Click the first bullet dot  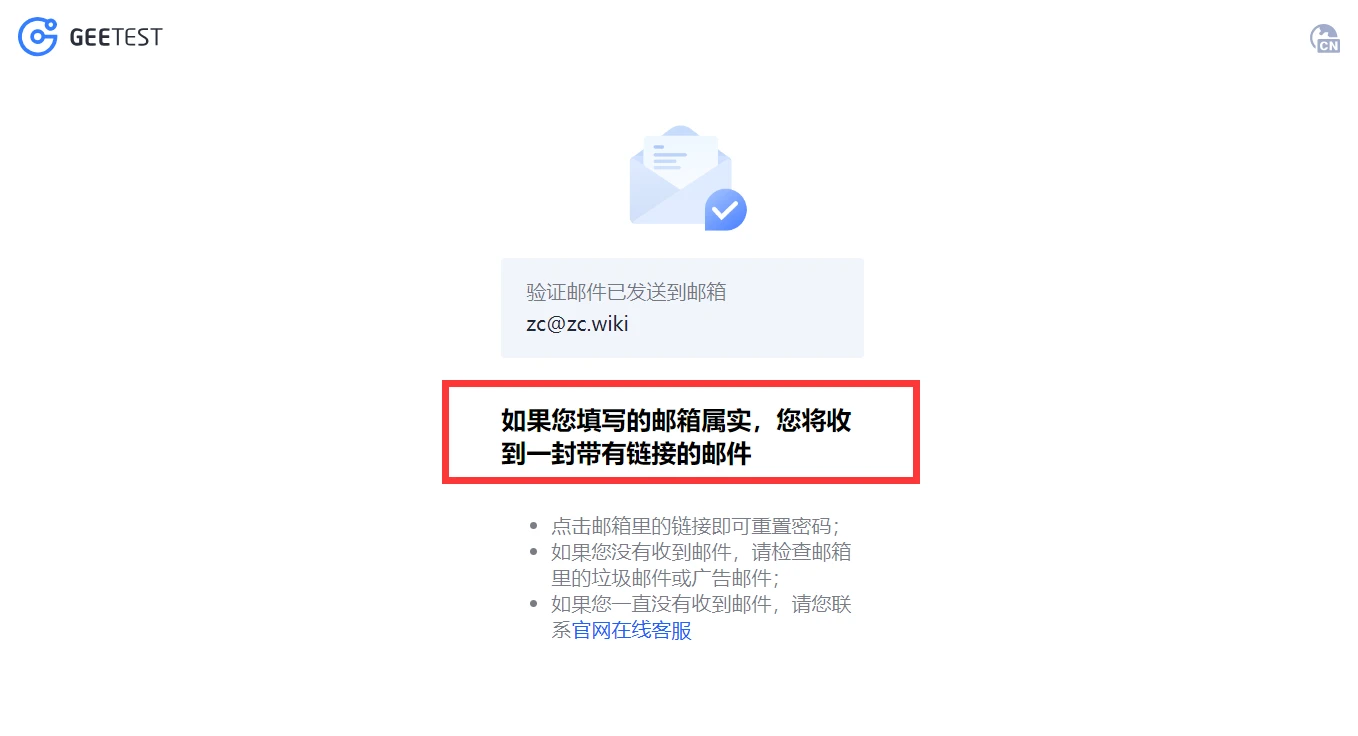[533, 527]
